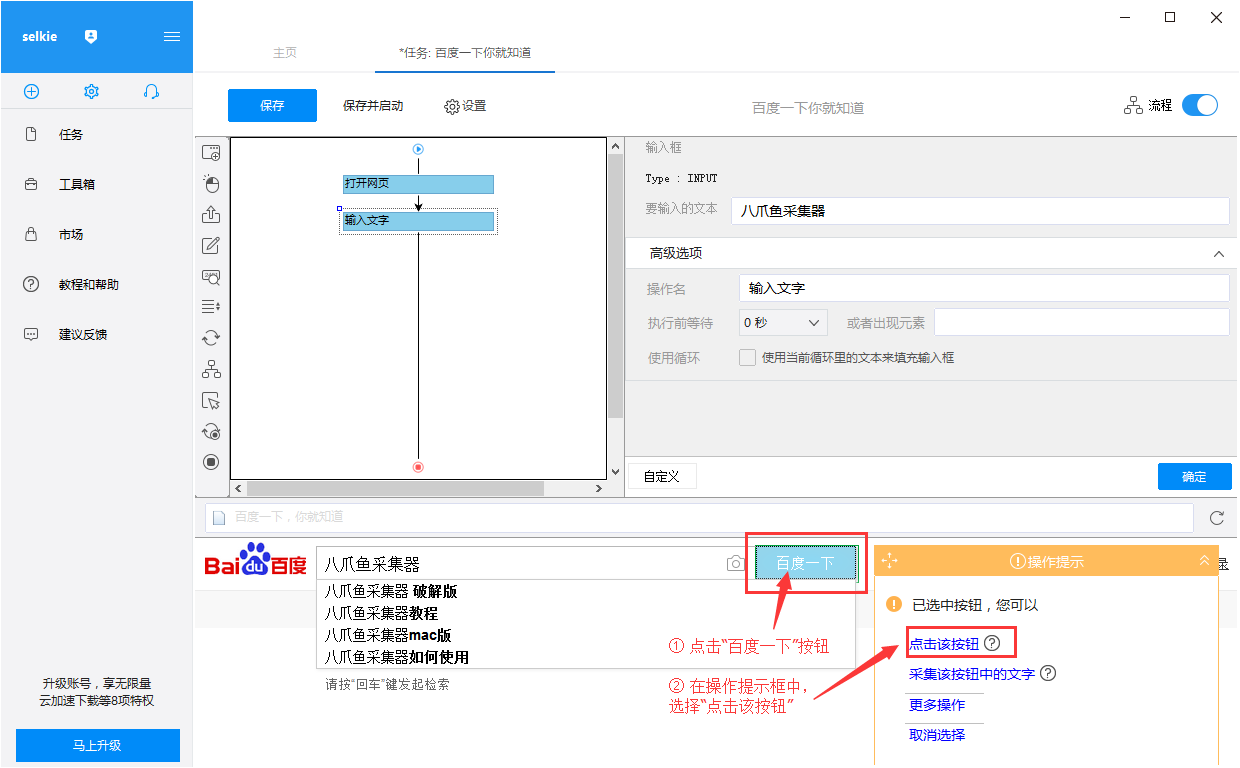Click the 要输入的文本 input field
Screen dimensions: 1240x768
point(980,211)
